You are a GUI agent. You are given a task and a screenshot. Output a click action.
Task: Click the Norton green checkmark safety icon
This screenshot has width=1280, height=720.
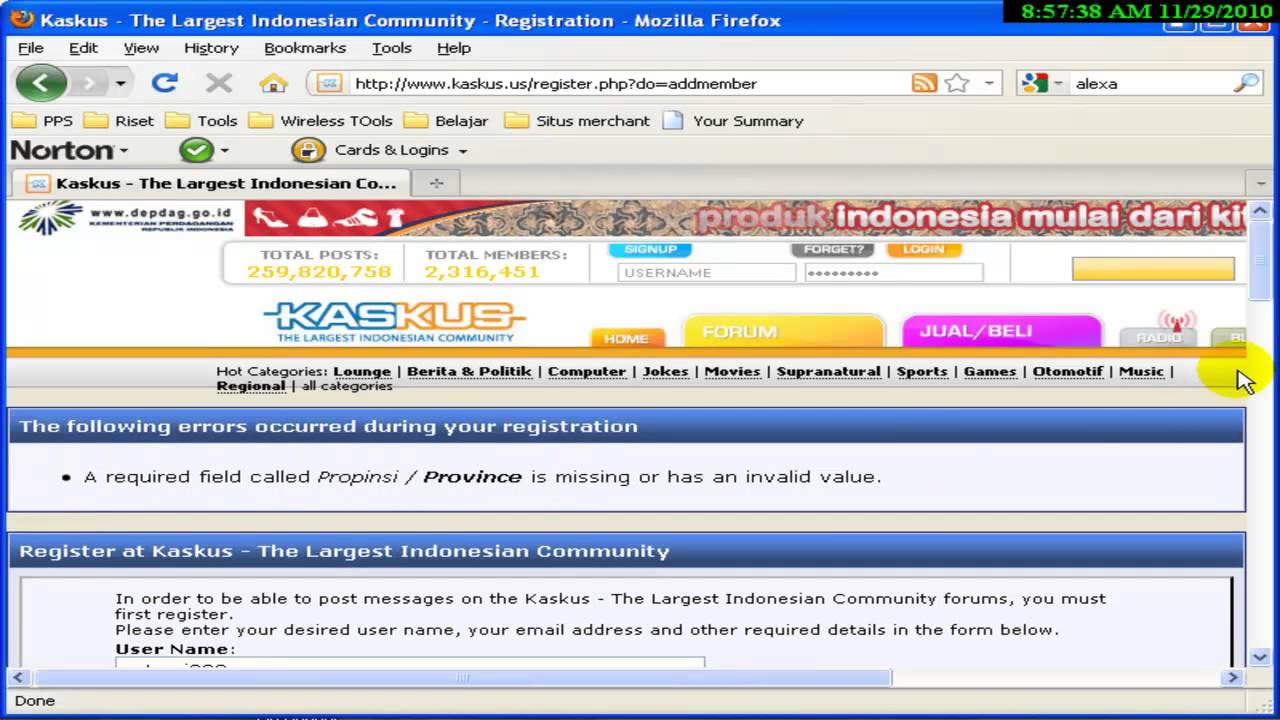pyautogui.click(x=197, y=150)
